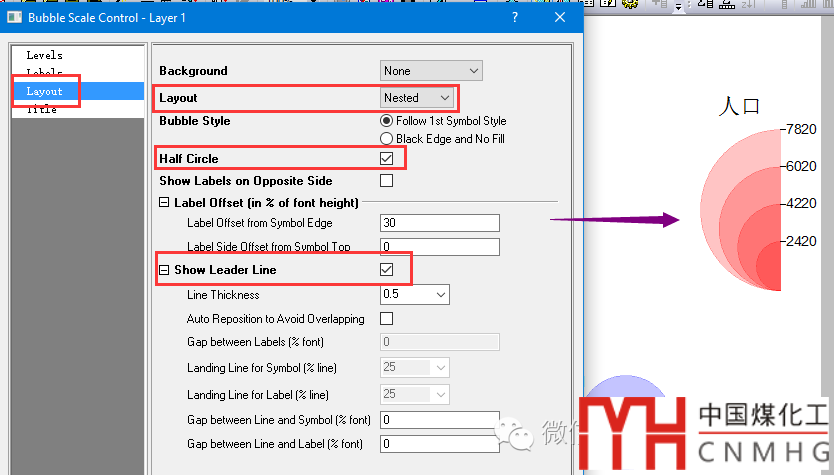
Task: Open the Layout dropdown showing Nested
Action: [416, 98]
